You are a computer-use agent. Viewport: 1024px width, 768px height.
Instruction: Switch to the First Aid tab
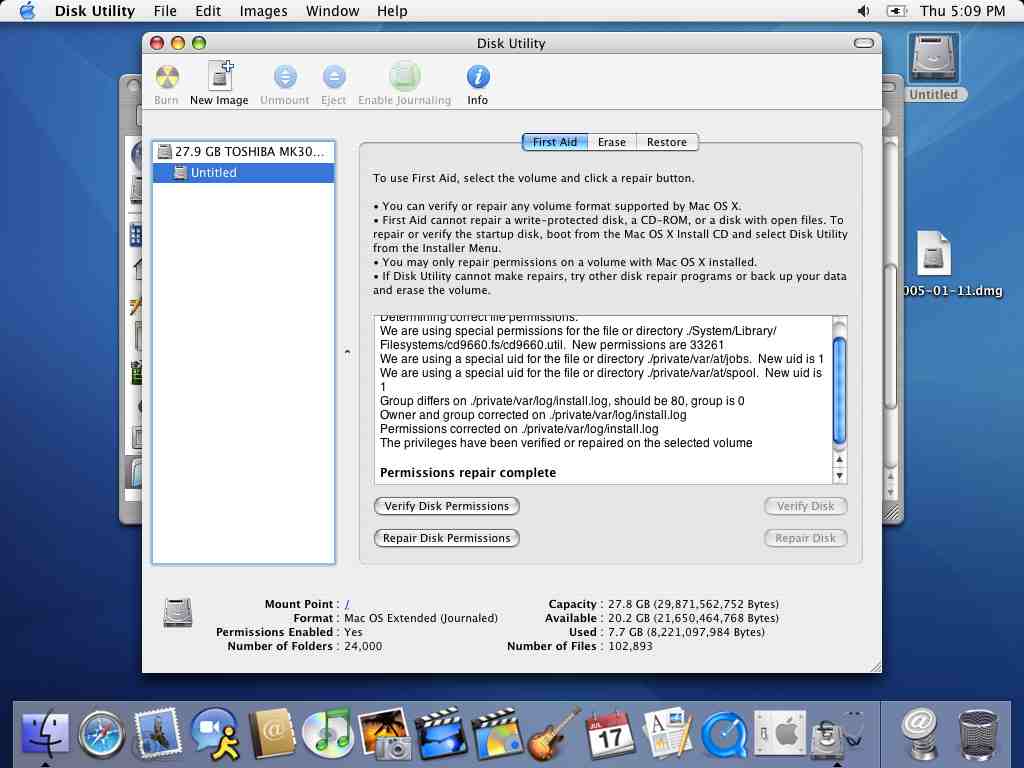point(554,142)
